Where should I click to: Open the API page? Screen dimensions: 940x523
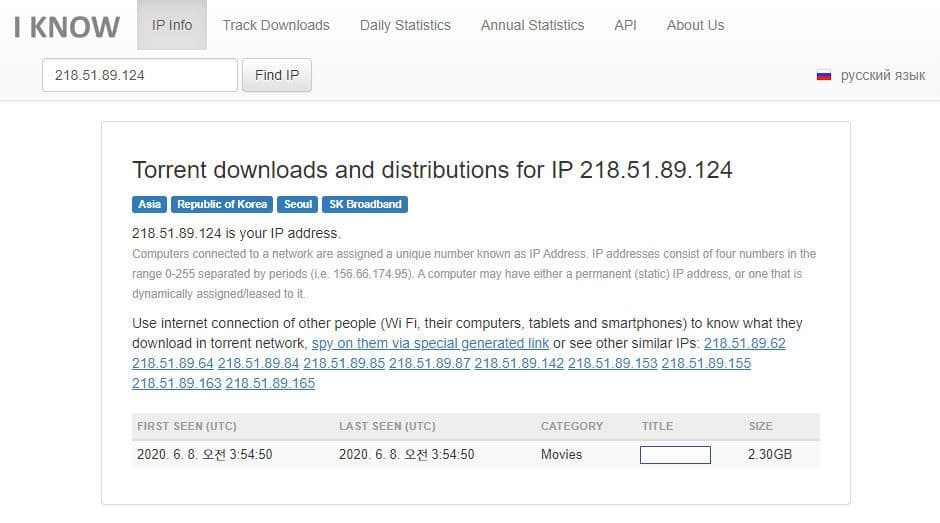click(625, 25)
